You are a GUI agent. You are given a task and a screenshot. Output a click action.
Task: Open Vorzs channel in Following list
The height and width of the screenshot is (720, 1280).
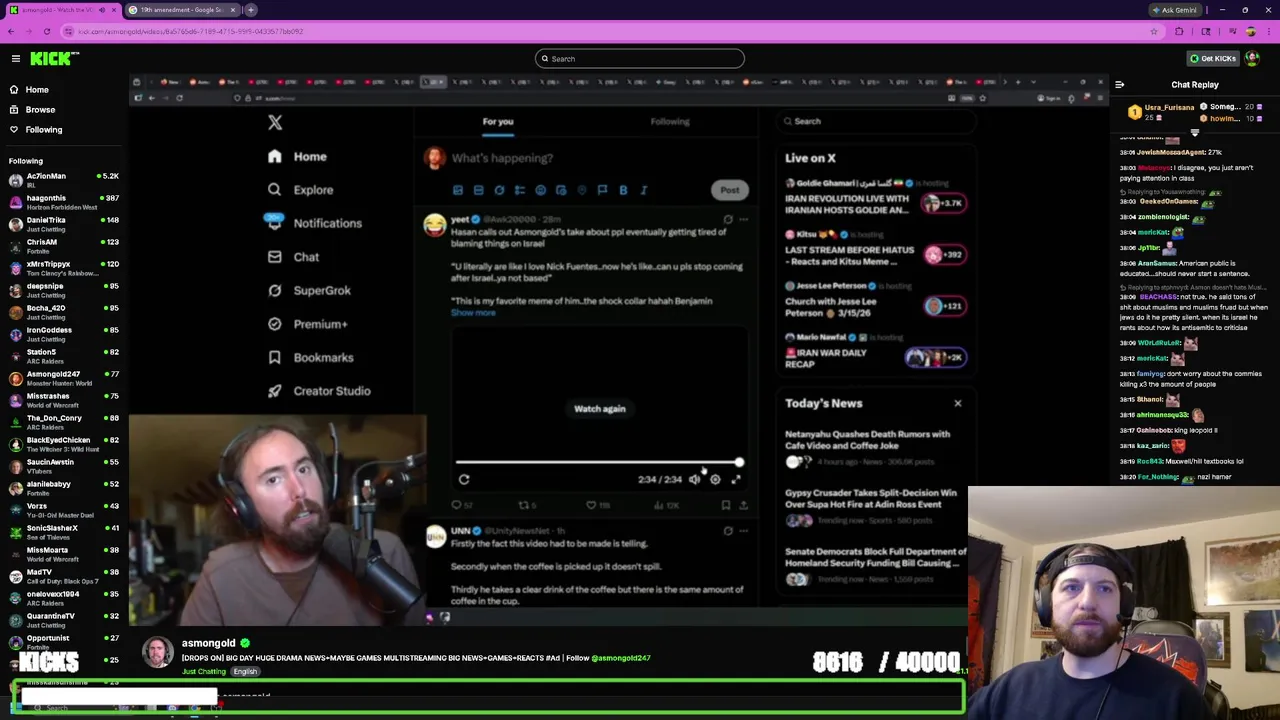(62, 510)
